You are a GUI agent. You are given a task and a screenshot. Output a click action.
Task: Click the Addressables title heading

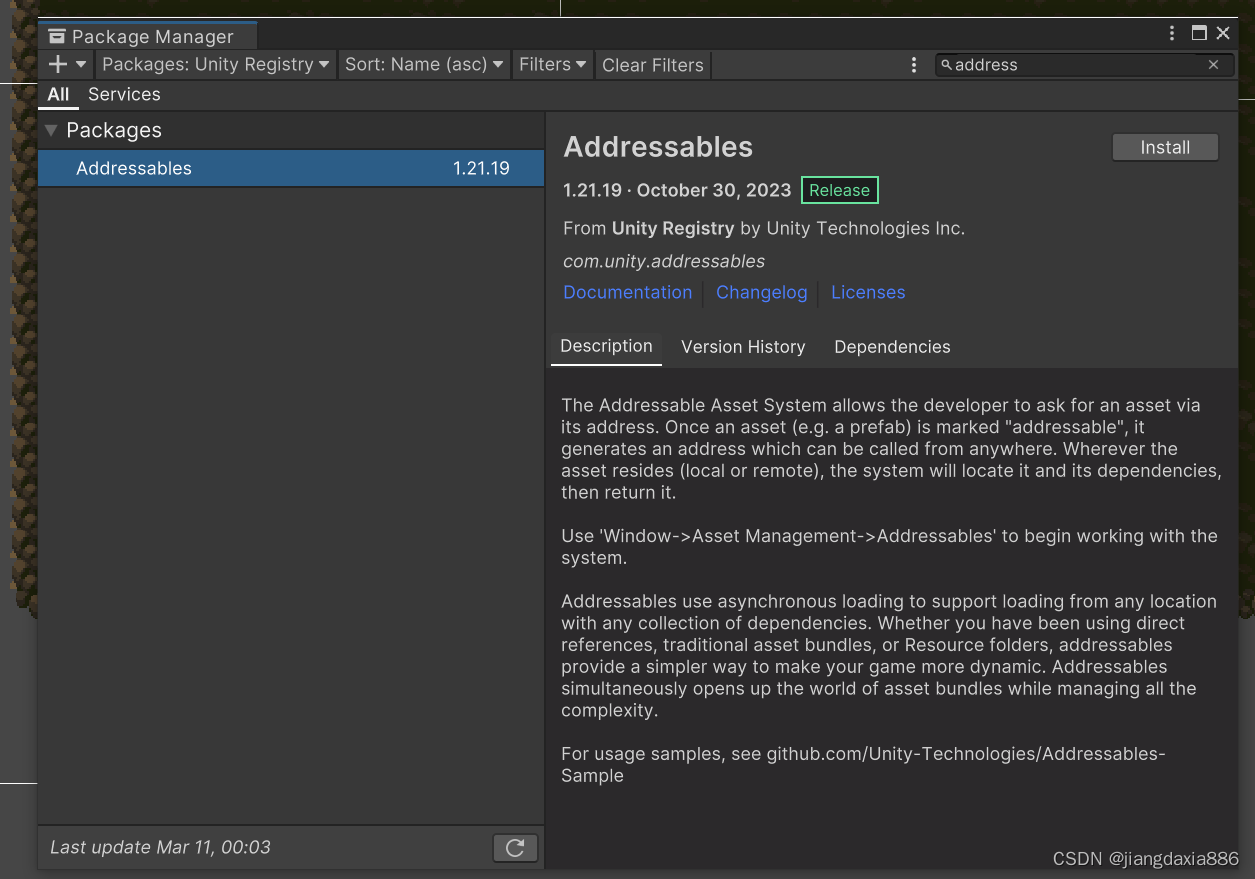click(x=658, y=147)
